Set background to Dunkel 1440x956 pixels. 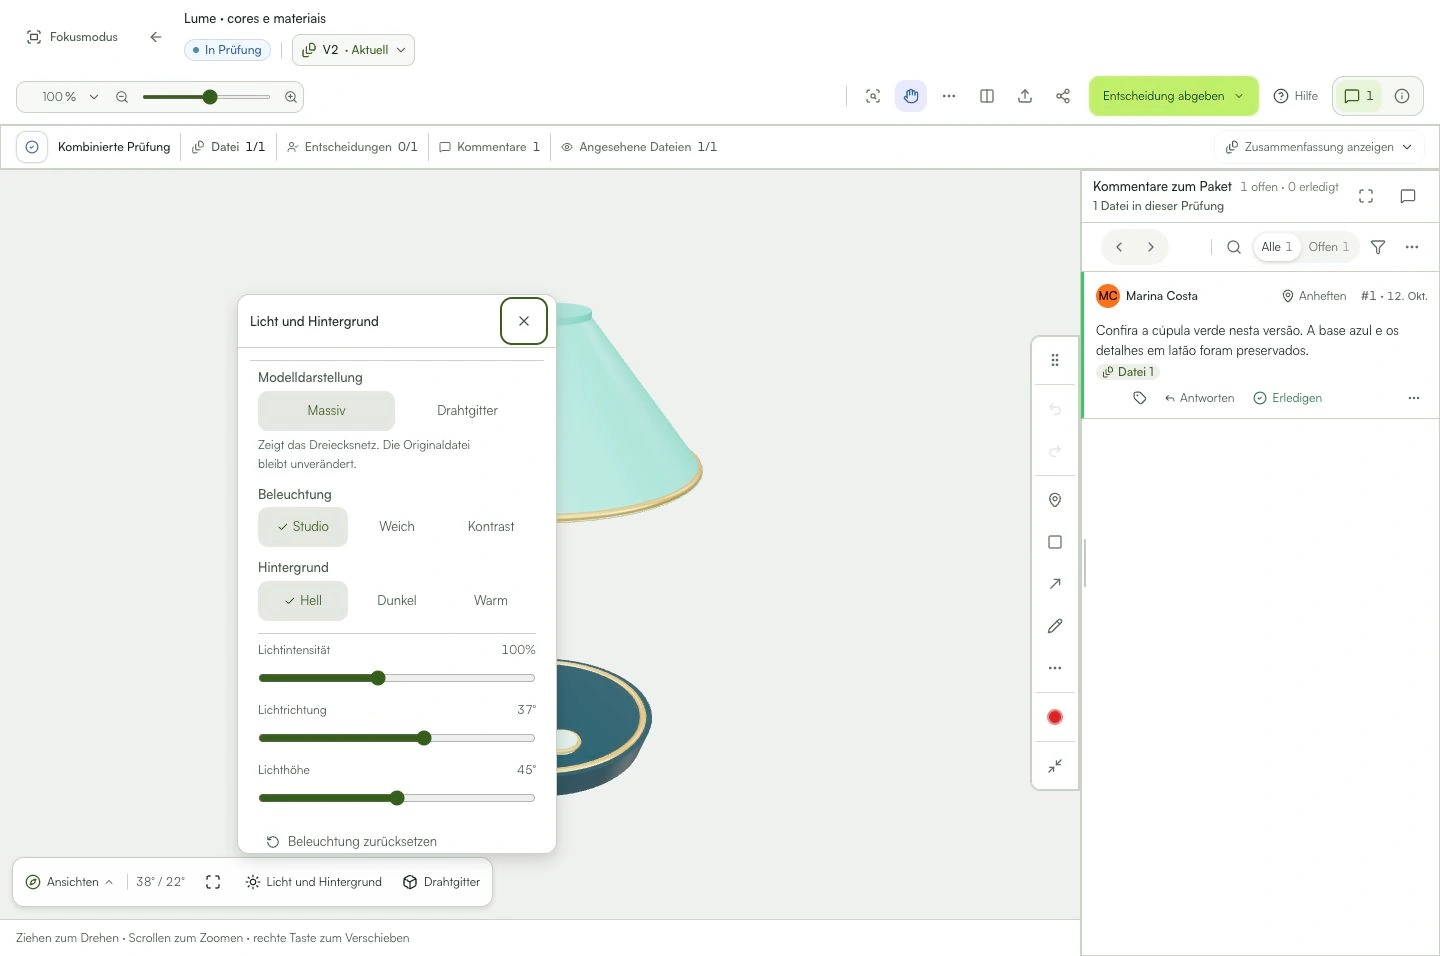click(397, 601)
